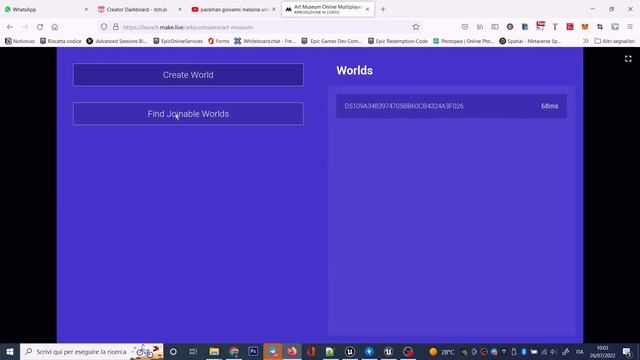
Task: Open the taskbar clock and date
Action: 602,351
